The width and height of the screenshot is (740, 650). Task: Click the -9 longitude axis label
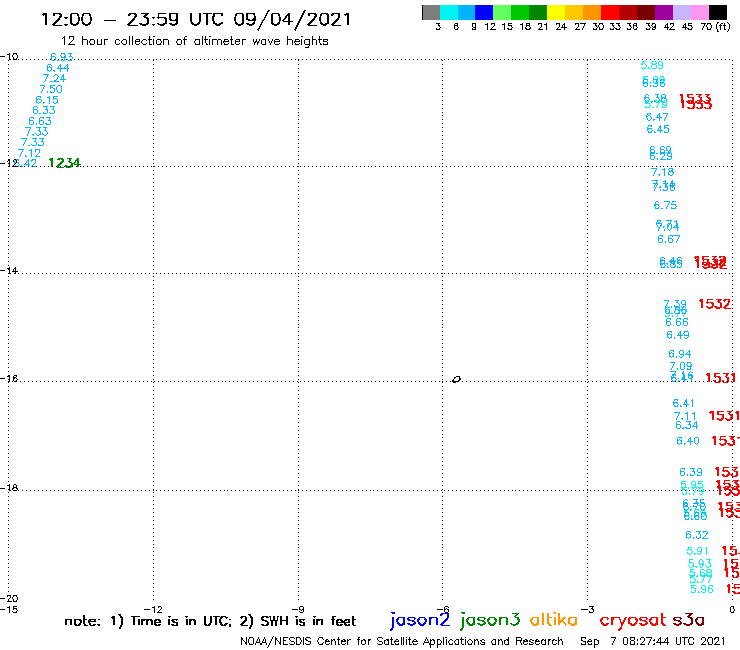point(298,609)
